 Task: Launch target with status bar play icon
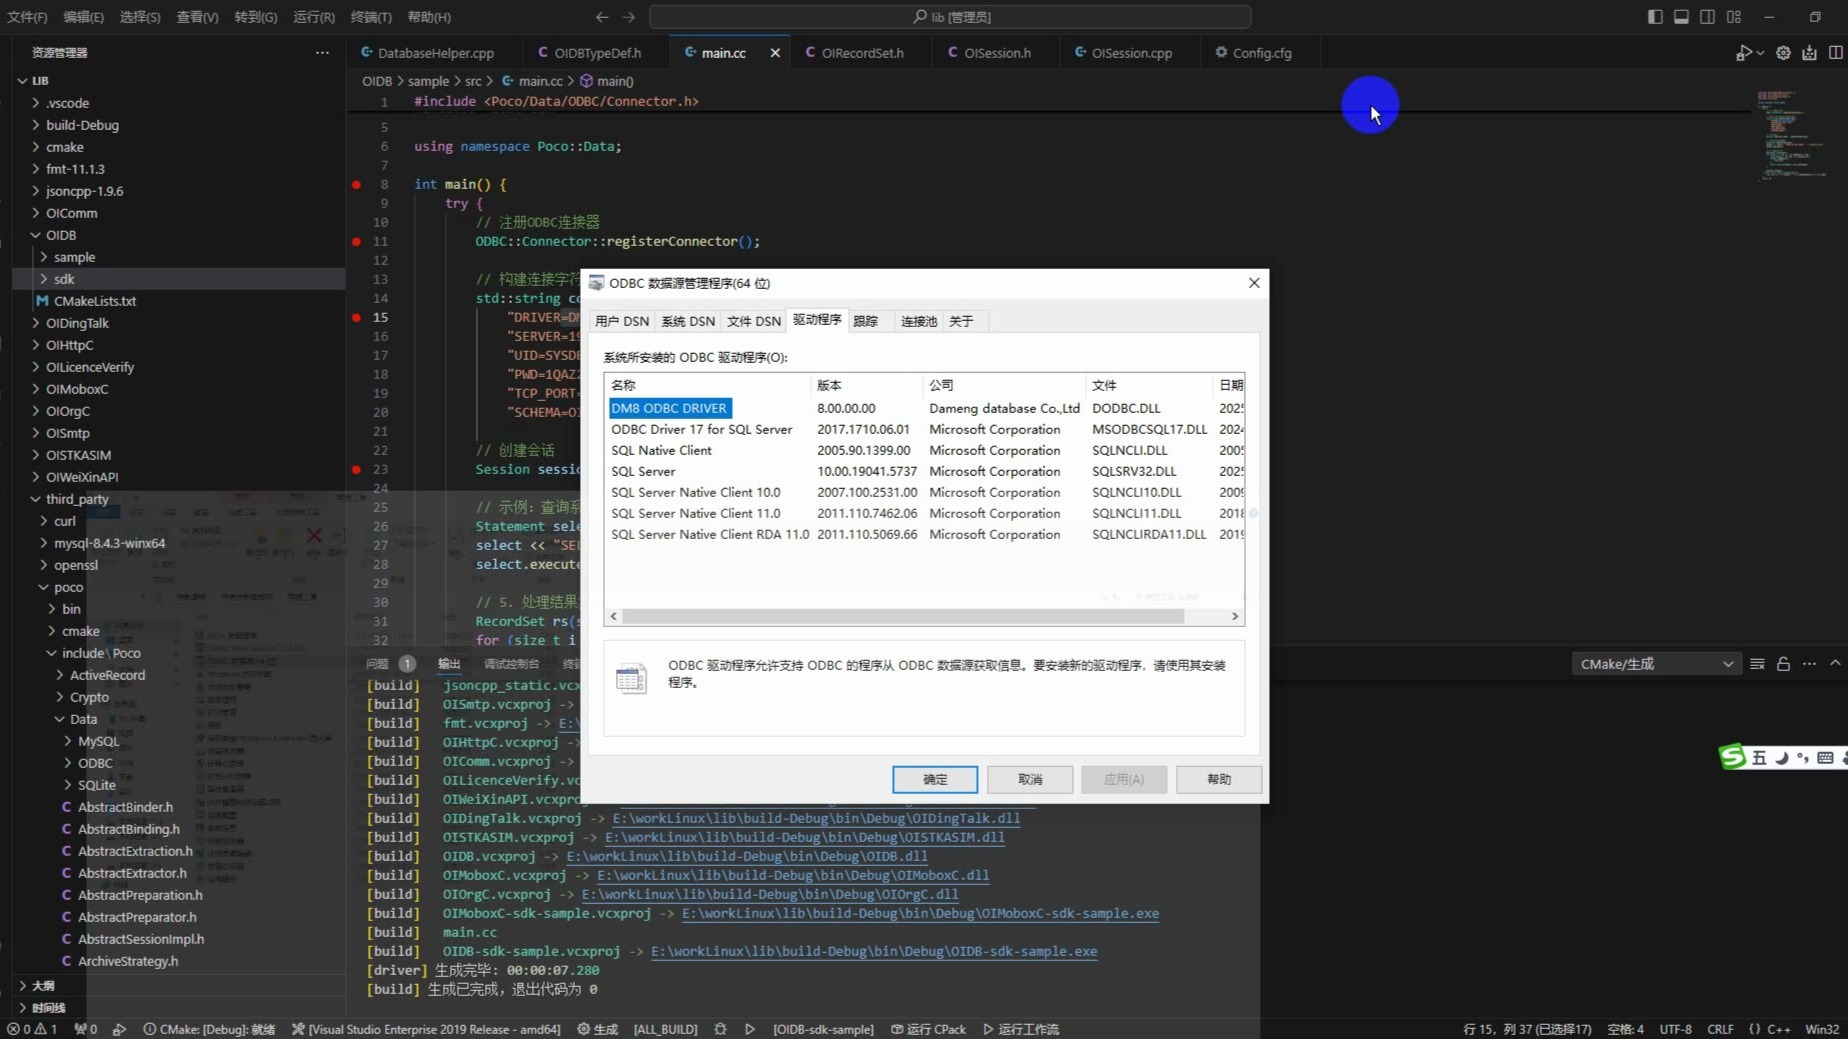[x=750, y=1029]
